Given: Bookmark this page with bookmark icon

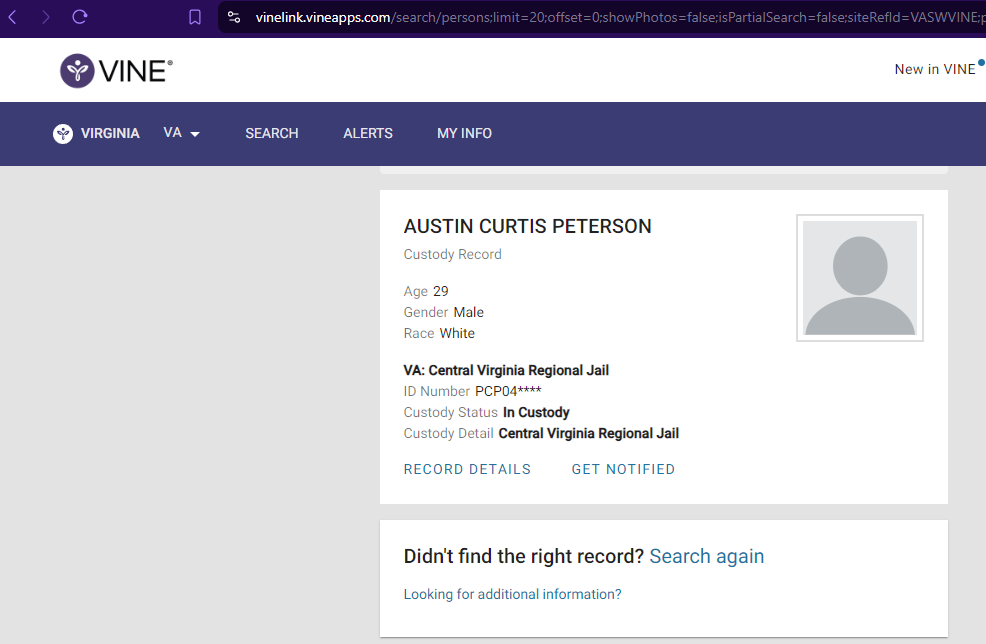Looking at the screenshot, I should (195, 17).
